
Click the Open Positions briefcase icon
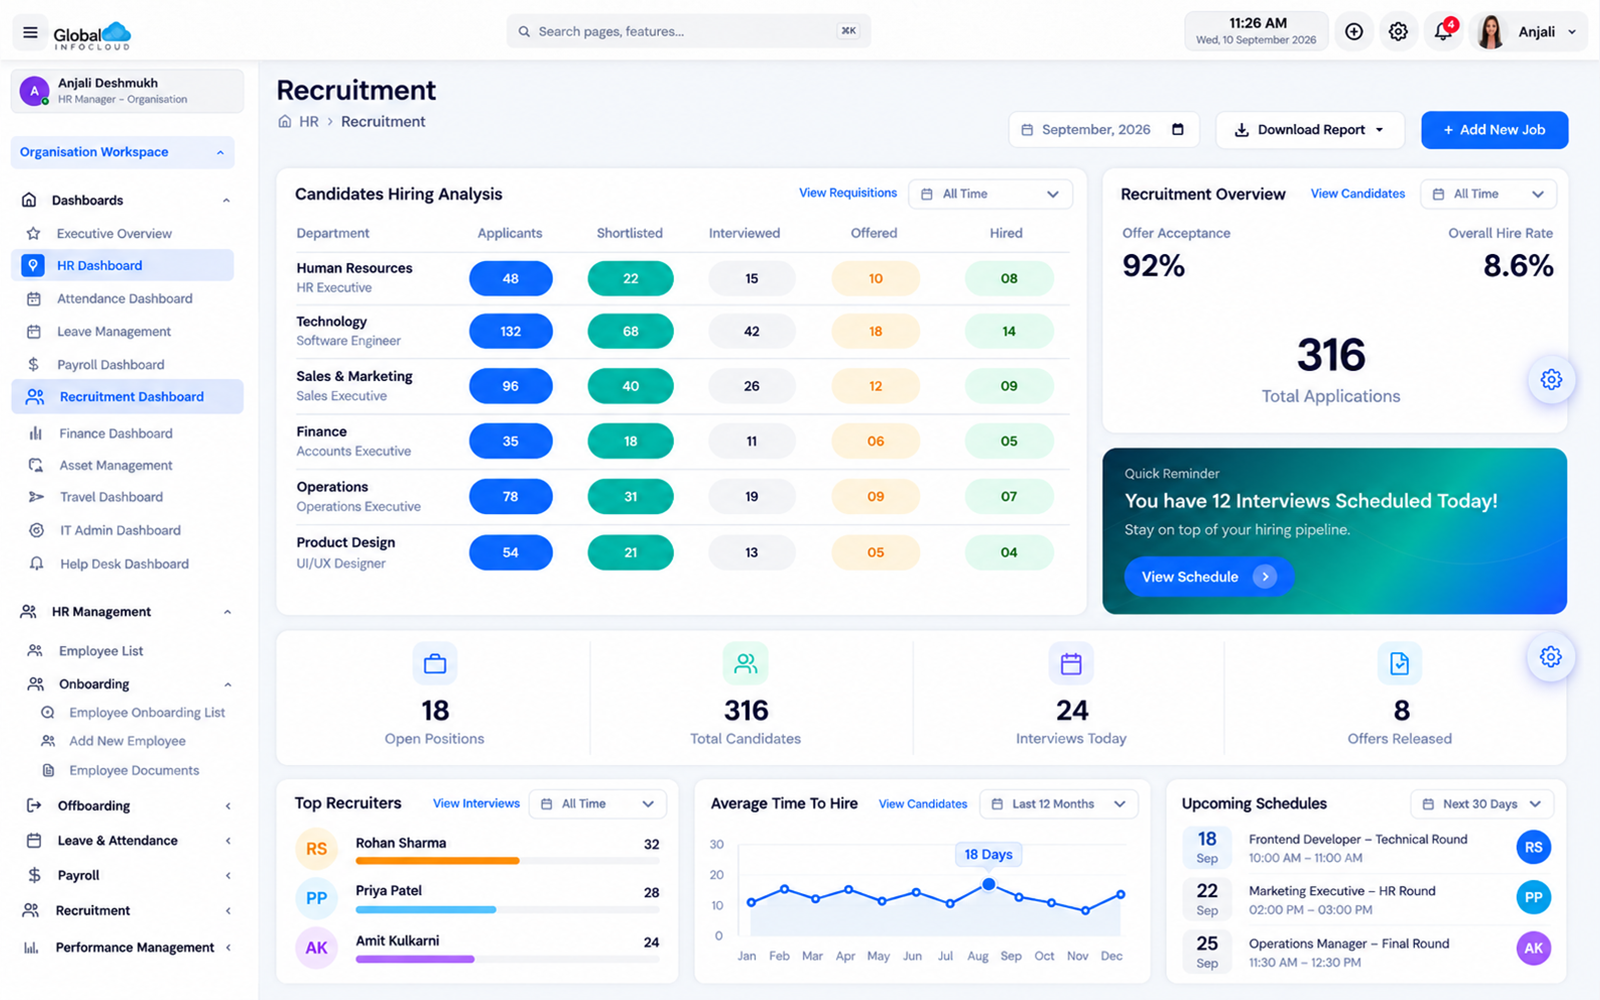pyautogui.click(x=435, y=663)
